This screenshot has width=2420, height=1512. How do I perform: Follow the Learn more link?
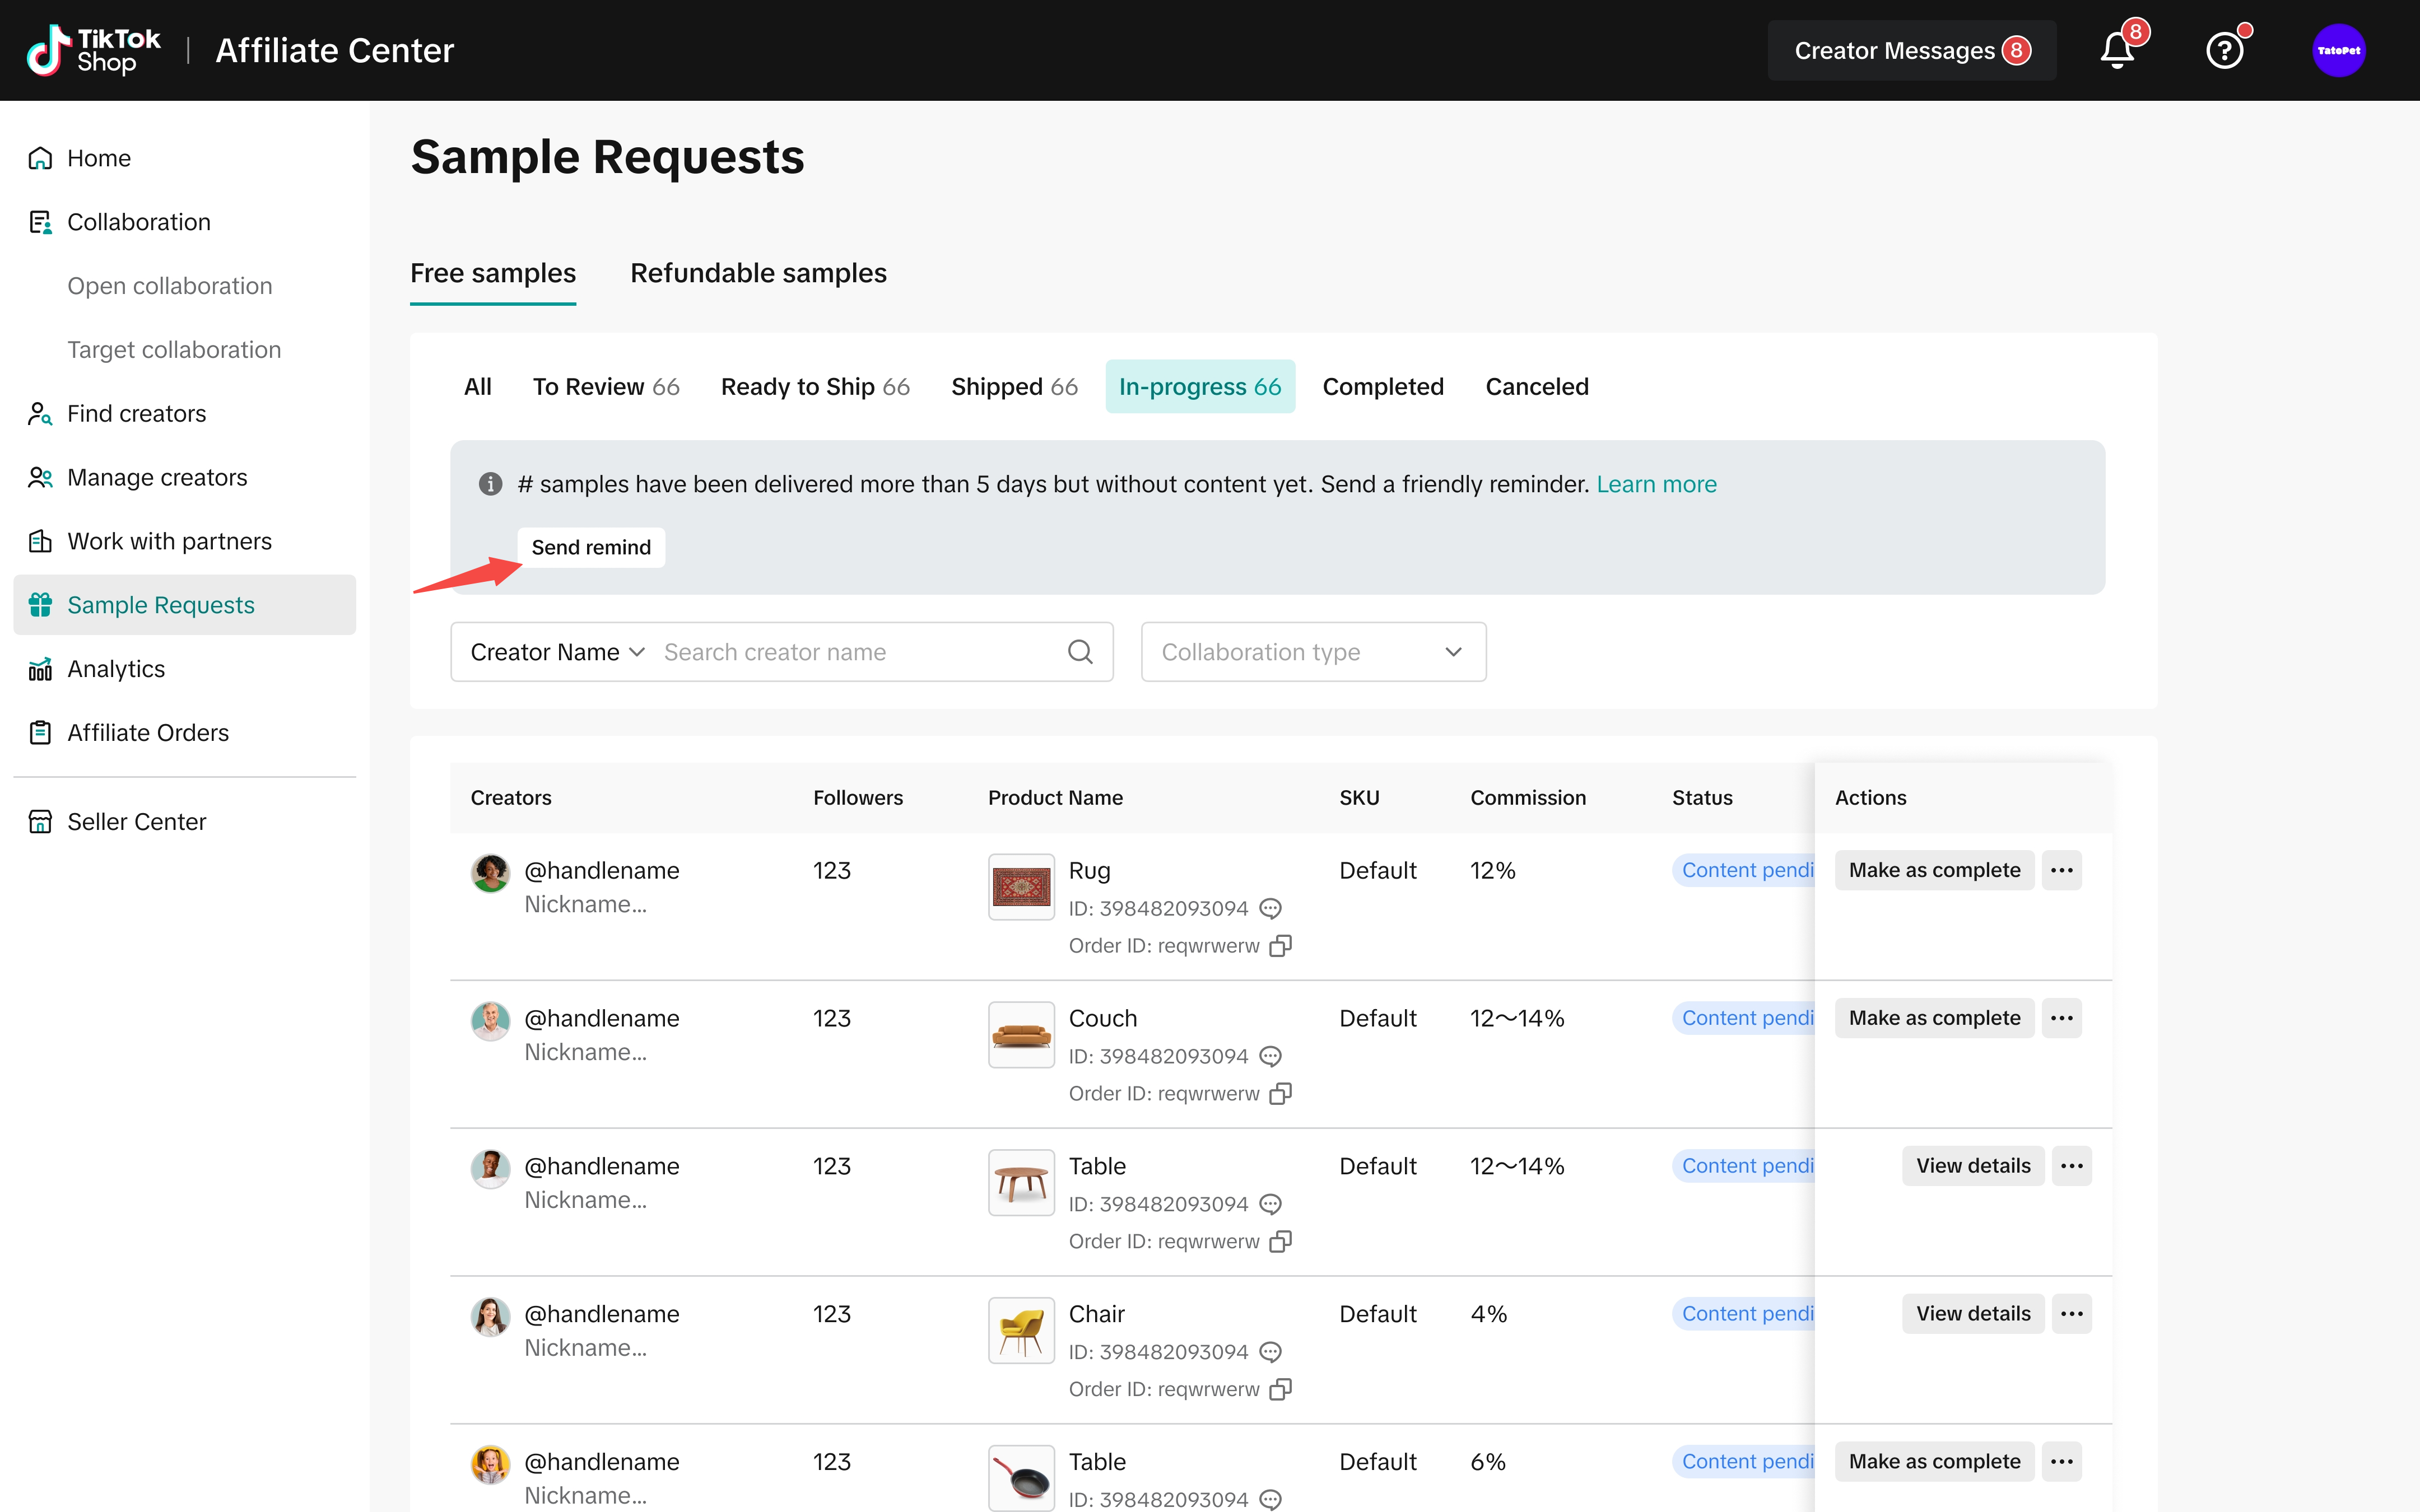pos(1656,484)
